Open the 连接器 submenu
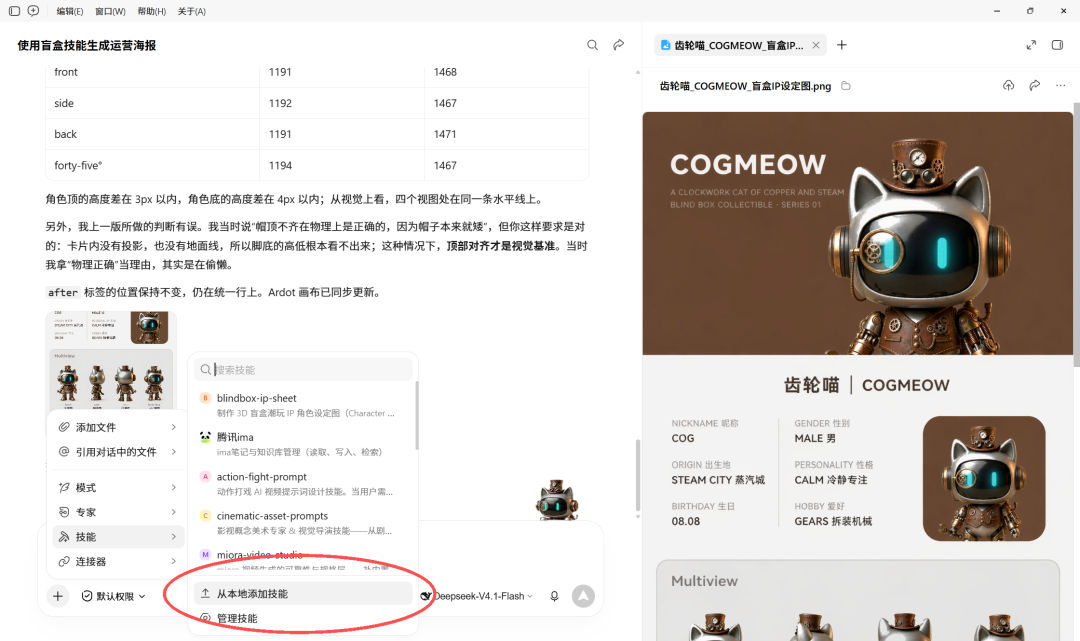 click(x=118, y=562)
